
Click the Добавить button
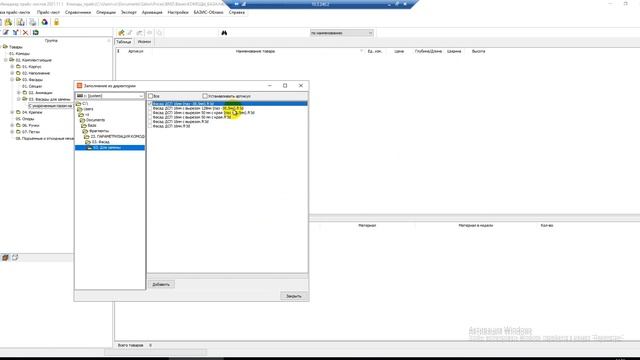pos(161,284)
